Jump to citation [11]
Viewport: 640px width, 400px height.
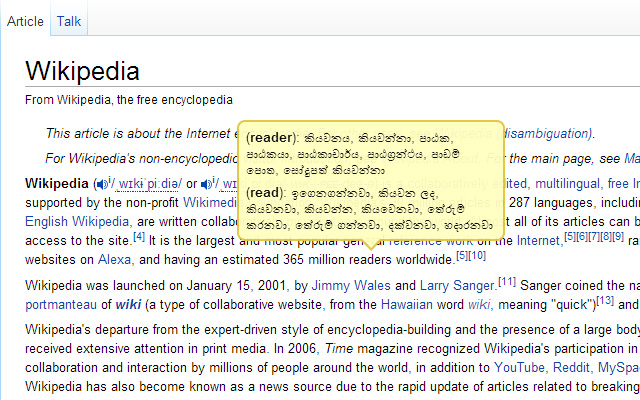(x=507, y=281)
